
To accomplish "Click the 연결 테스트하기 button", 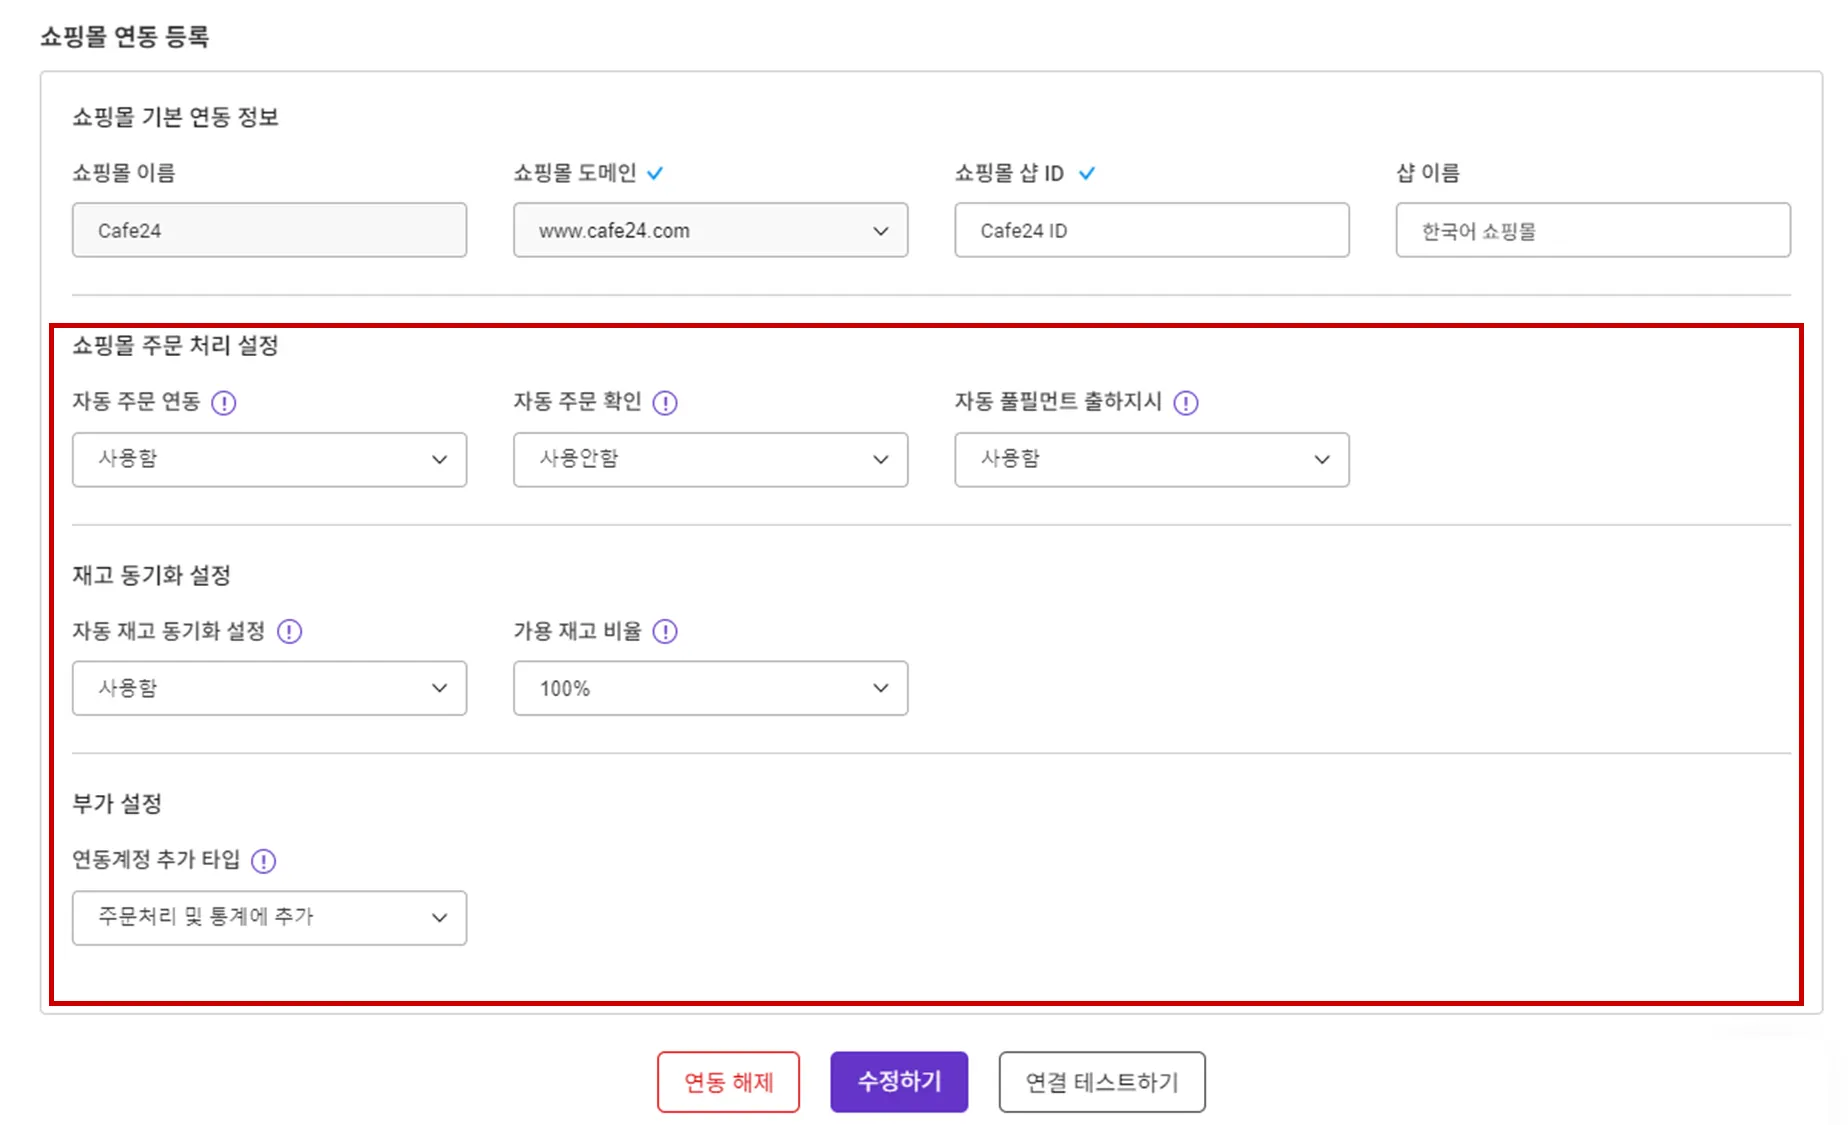I will (1101, 1082).
